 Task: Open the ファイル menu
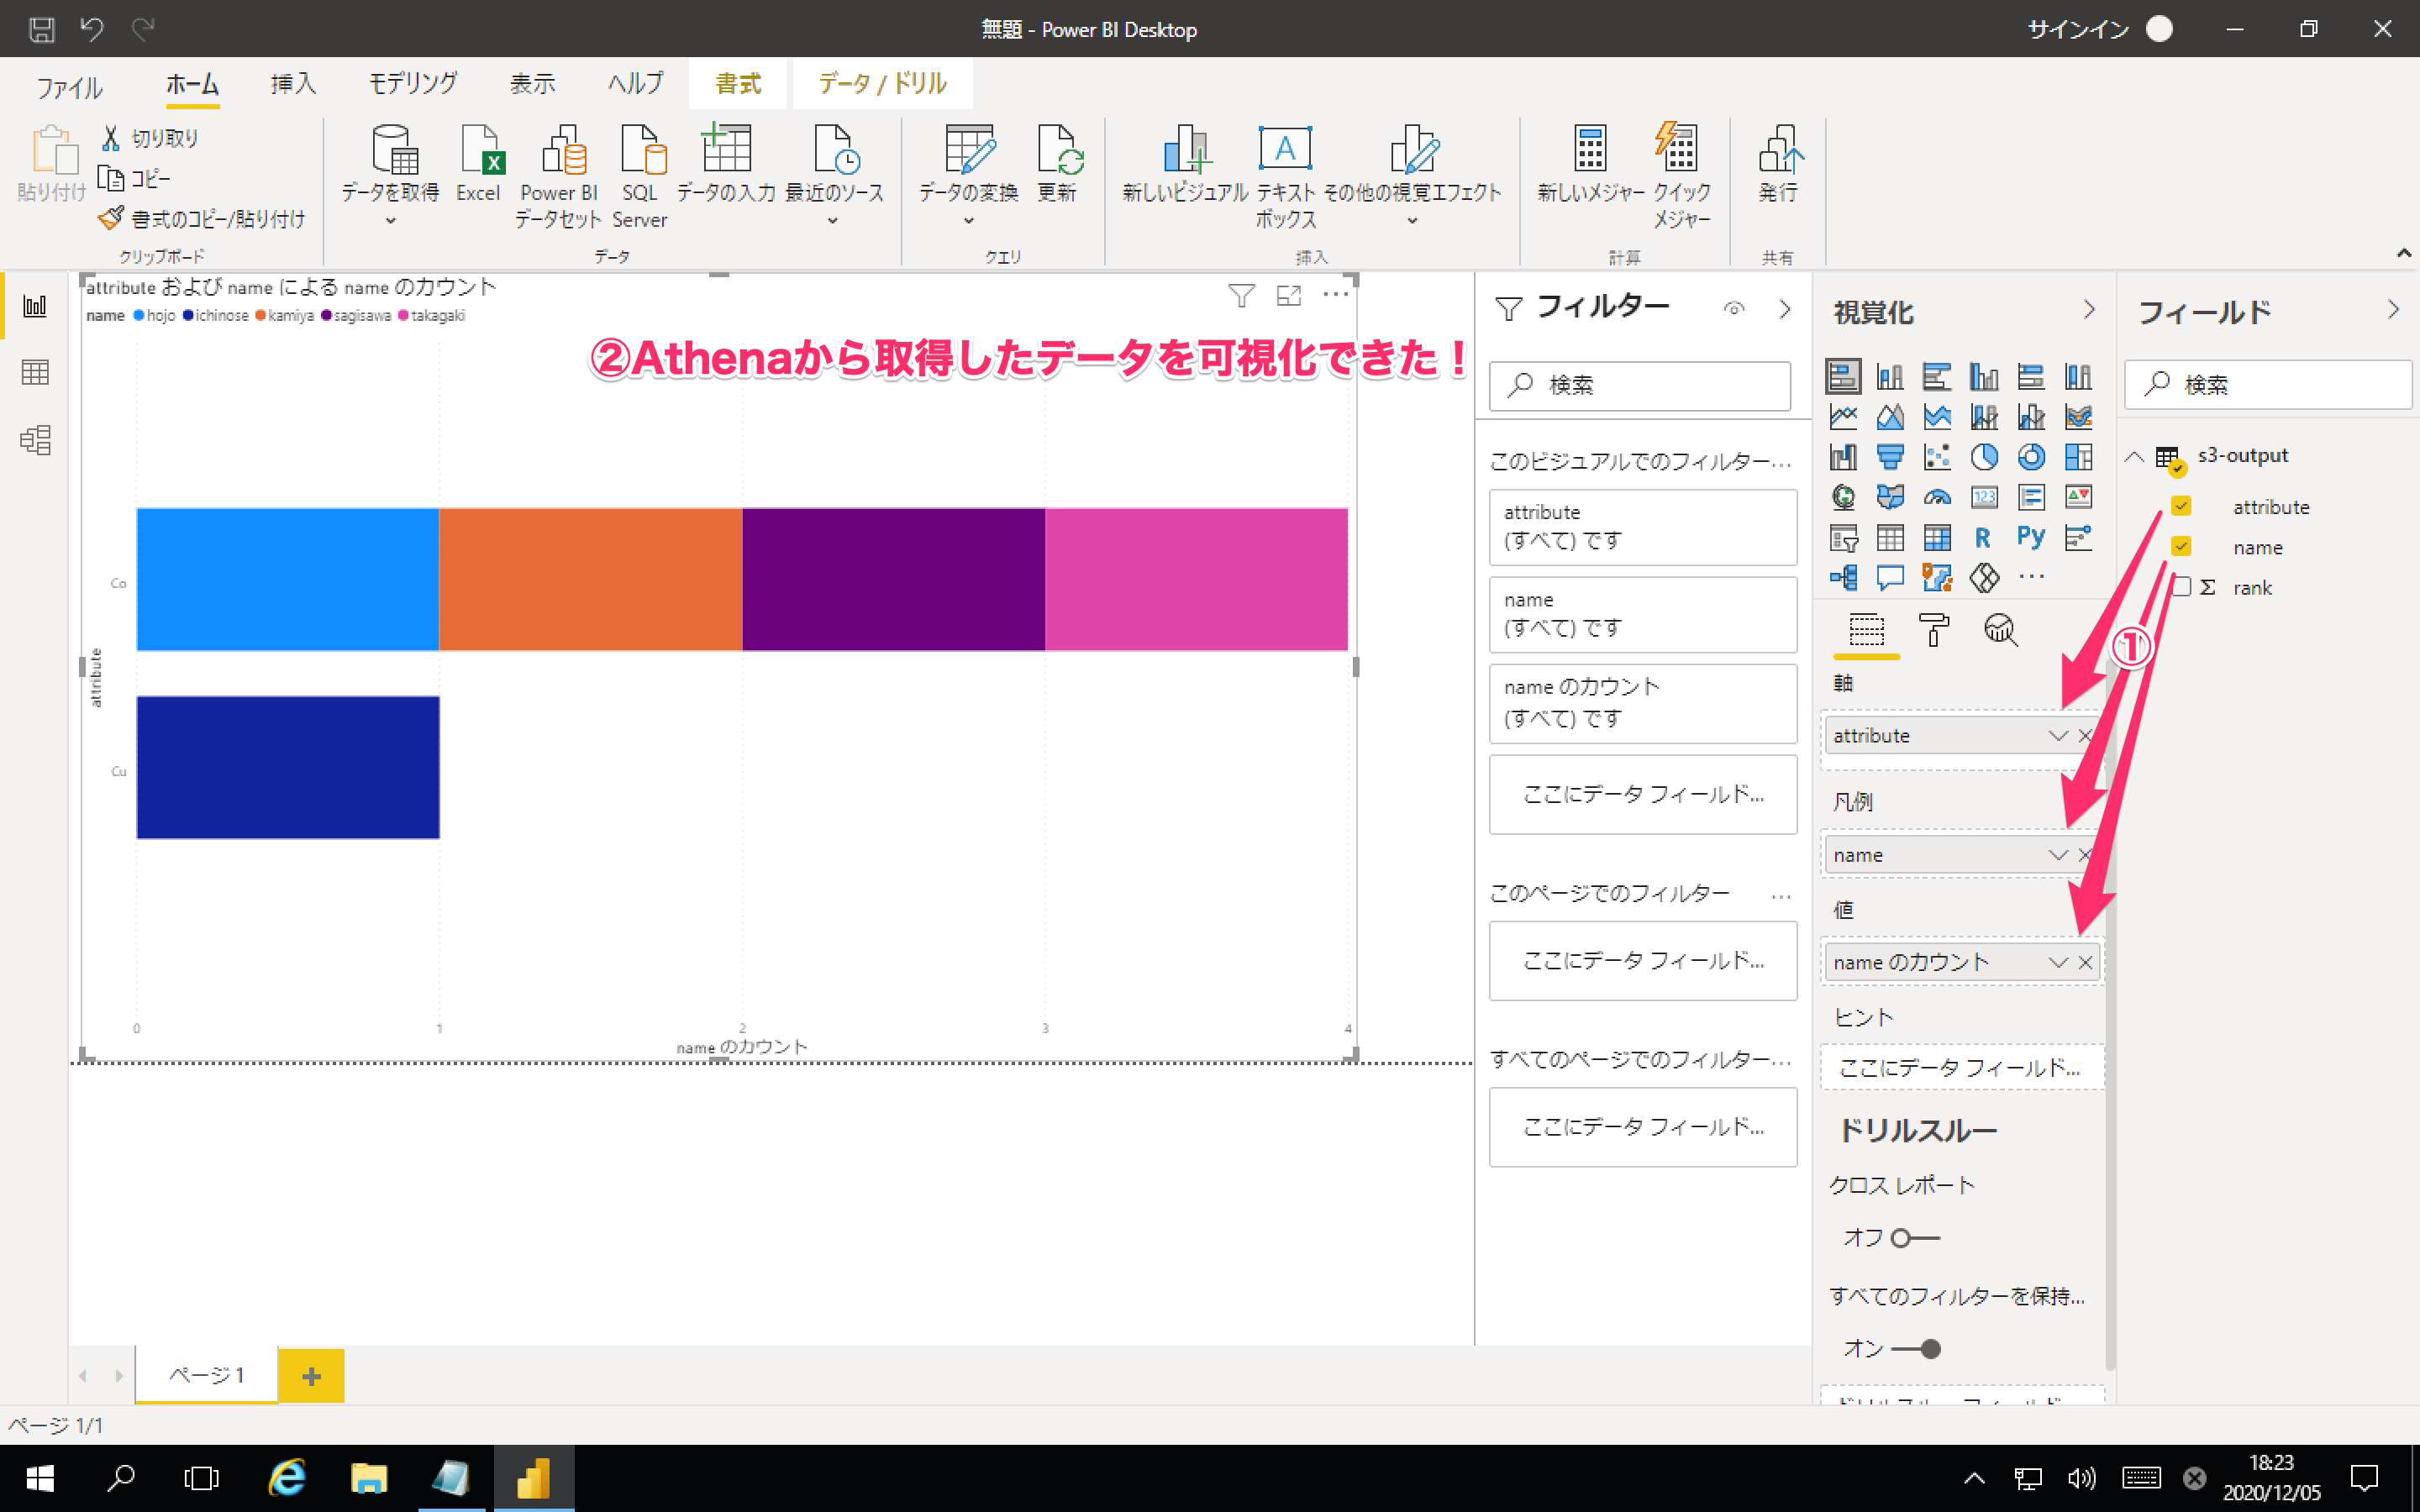coord(69,88)
